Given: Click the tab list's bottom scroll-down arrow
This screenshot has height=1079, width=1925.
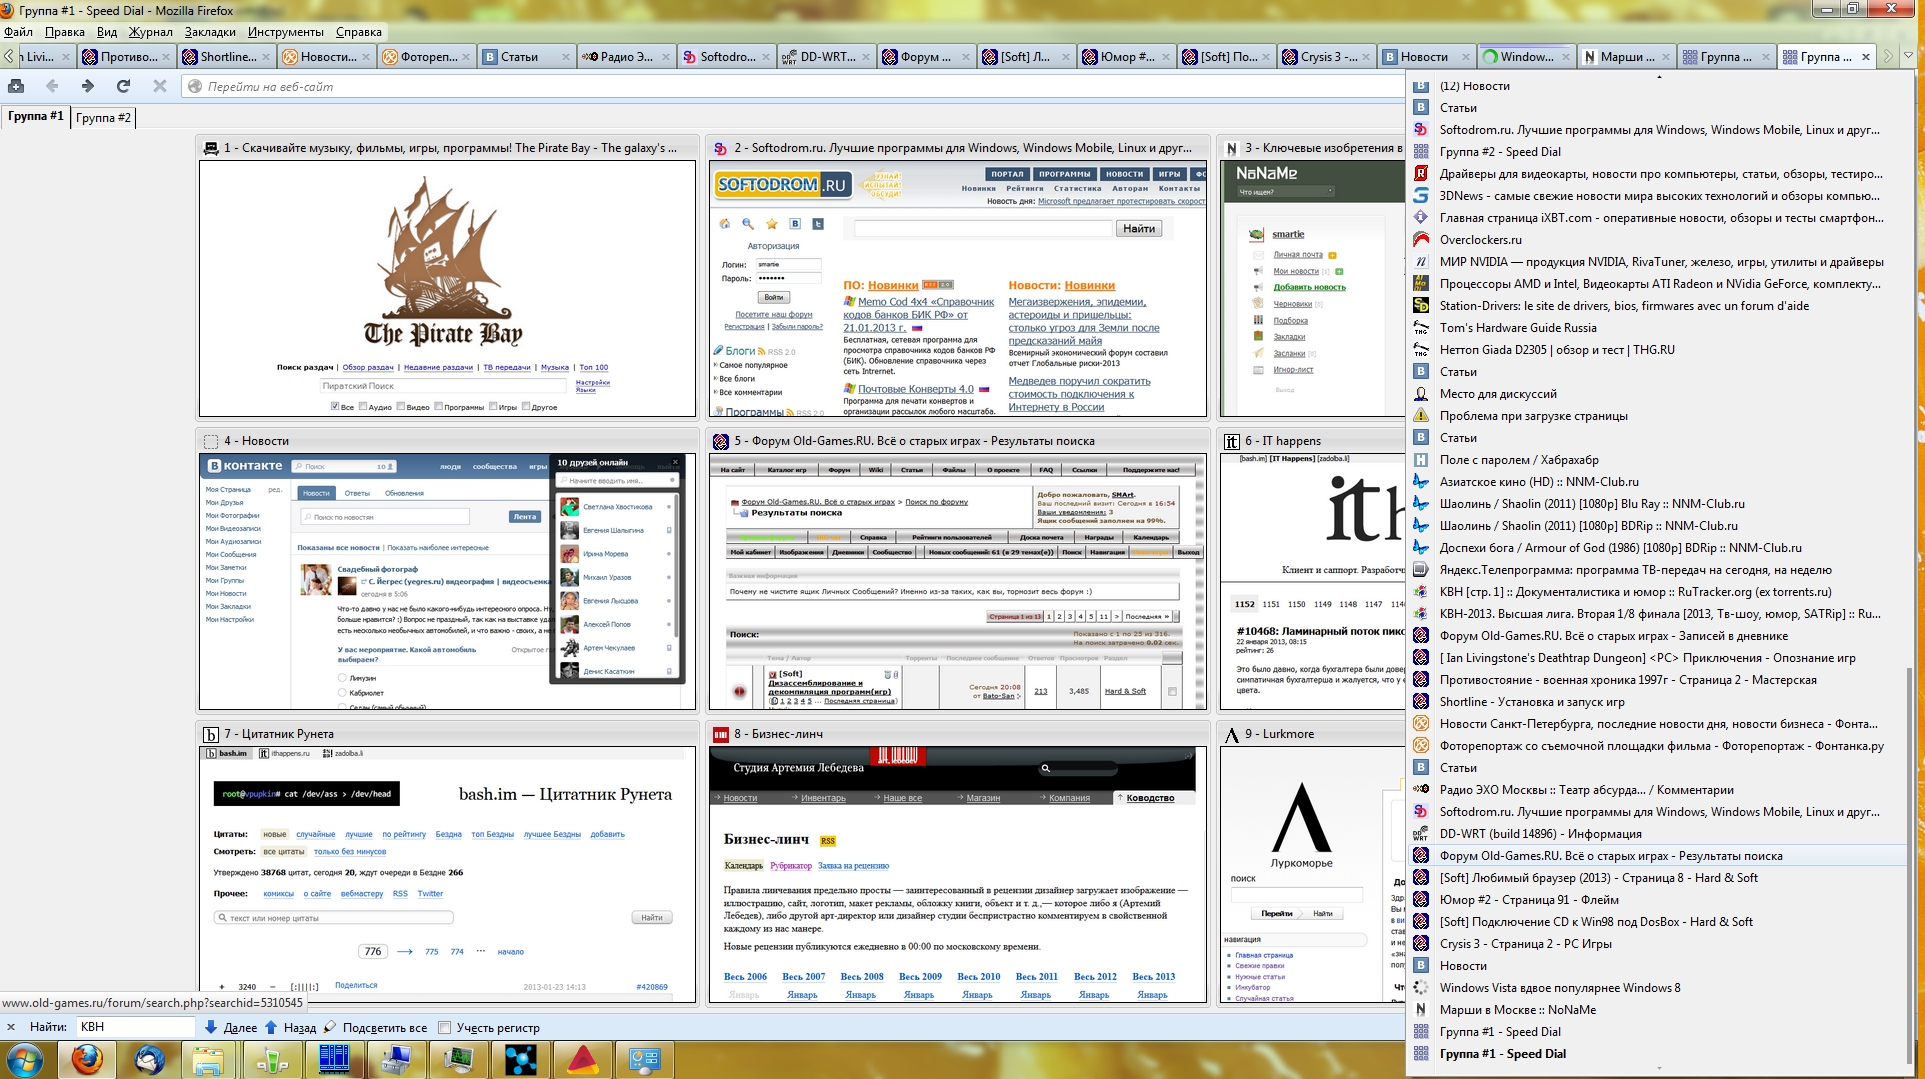Looking at the screenshot, I should pyautogui.click(x=1658, y=1069).
